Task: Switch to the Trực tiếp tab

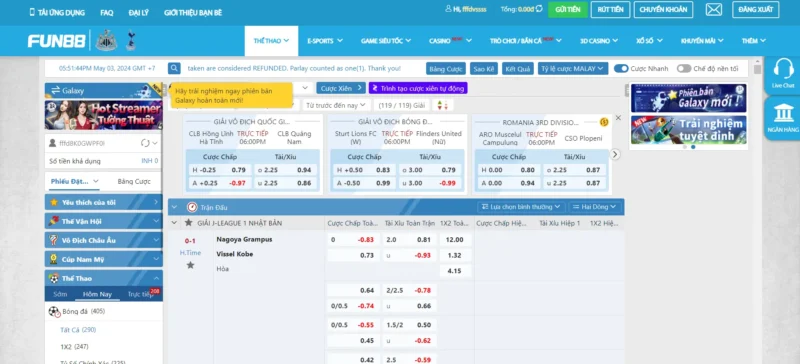Action: [x=140, y=295]
